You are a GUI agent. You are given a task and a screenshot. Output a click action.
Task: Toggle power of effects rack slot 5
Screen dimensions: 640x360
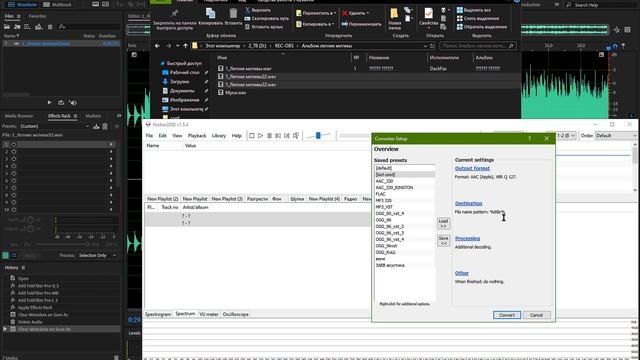[14, 173]
